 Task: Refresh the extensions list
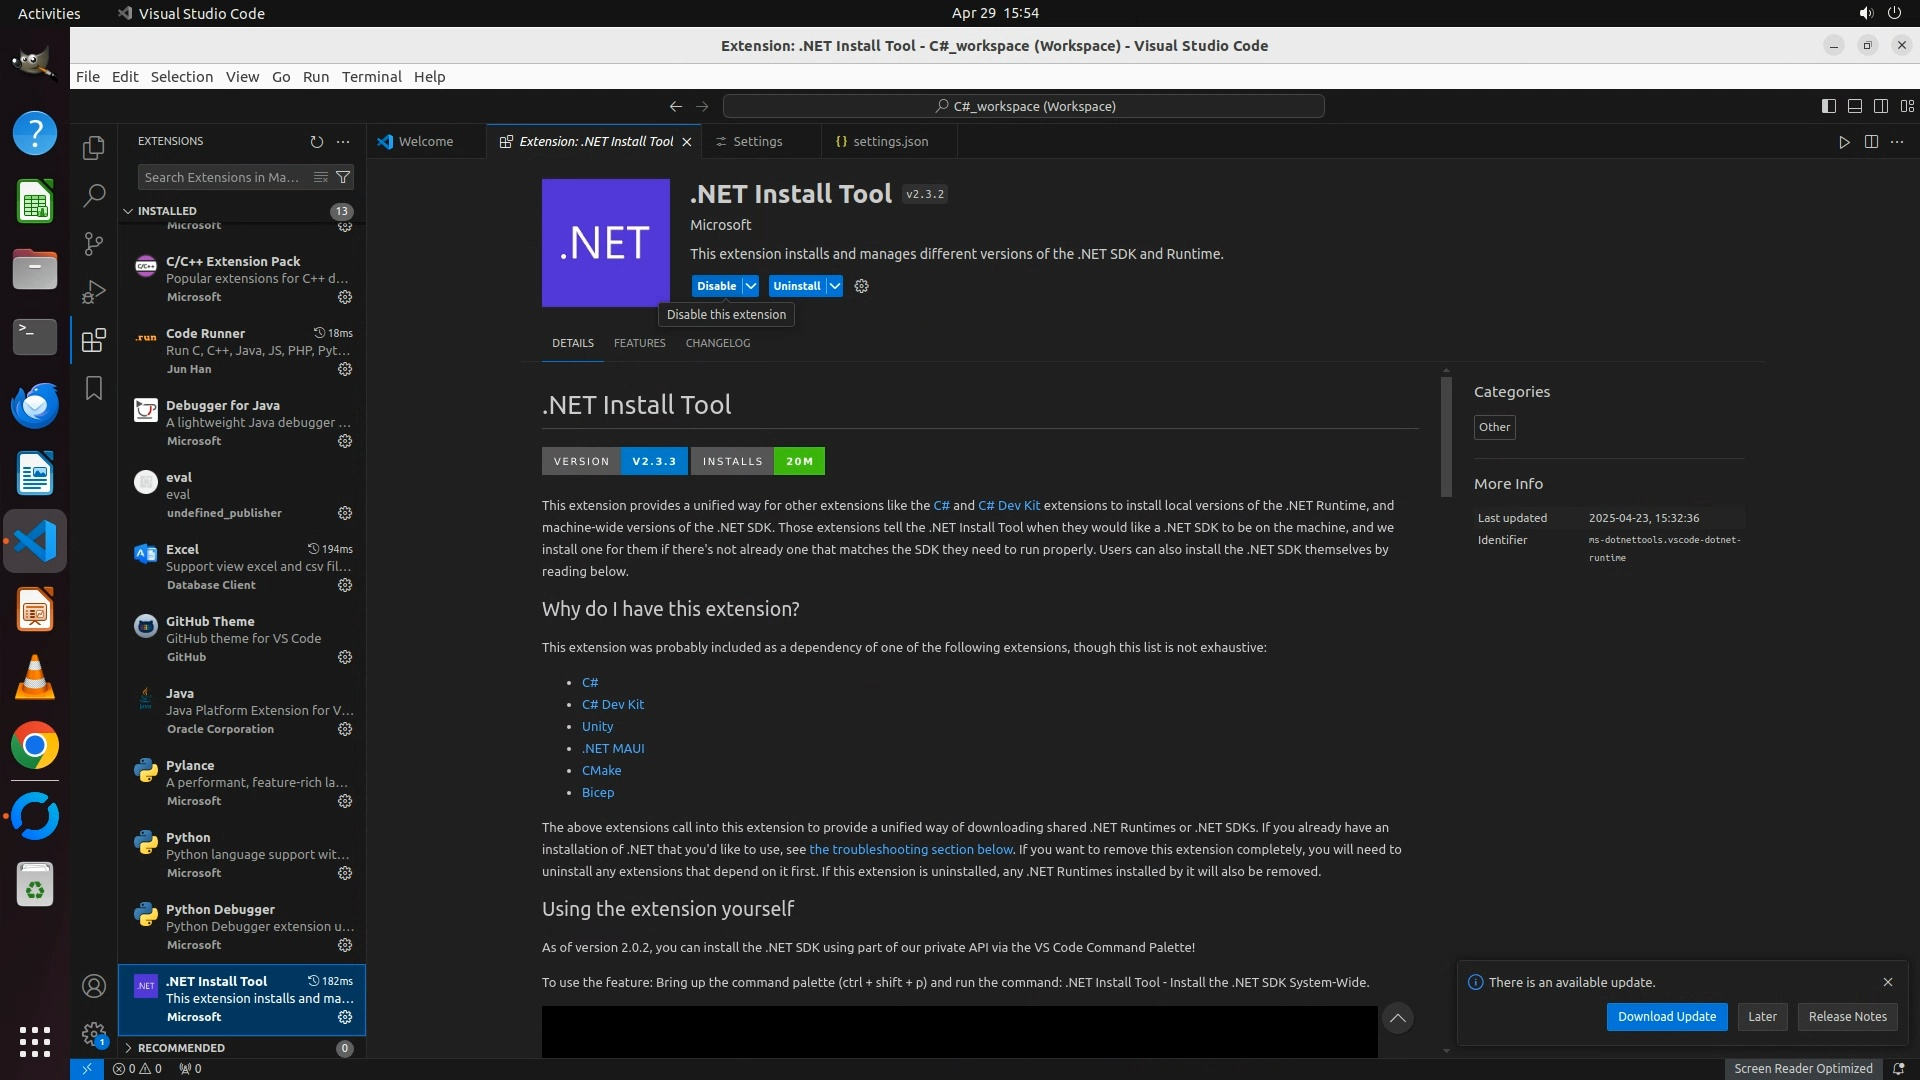click(x=317, y=142)
